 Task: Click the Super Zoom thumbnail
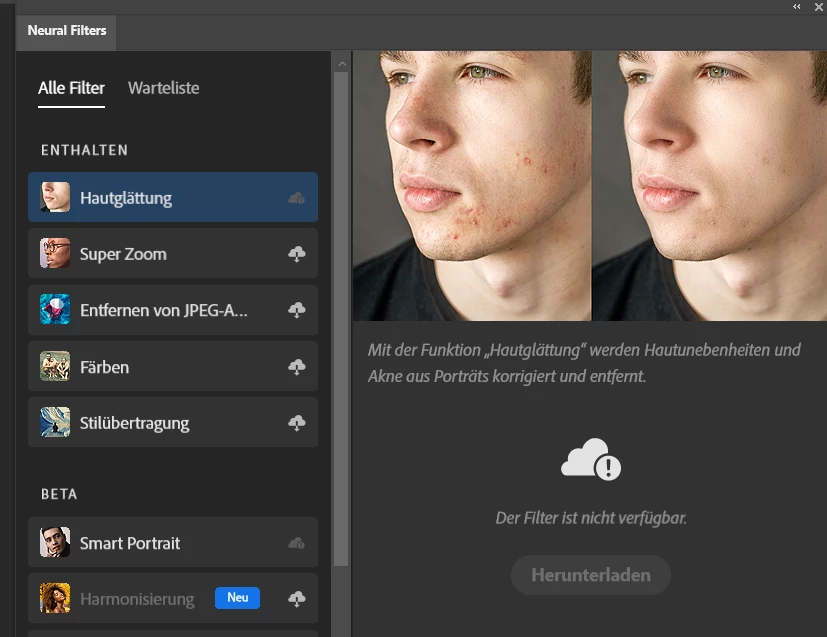[x=55, y=253]
